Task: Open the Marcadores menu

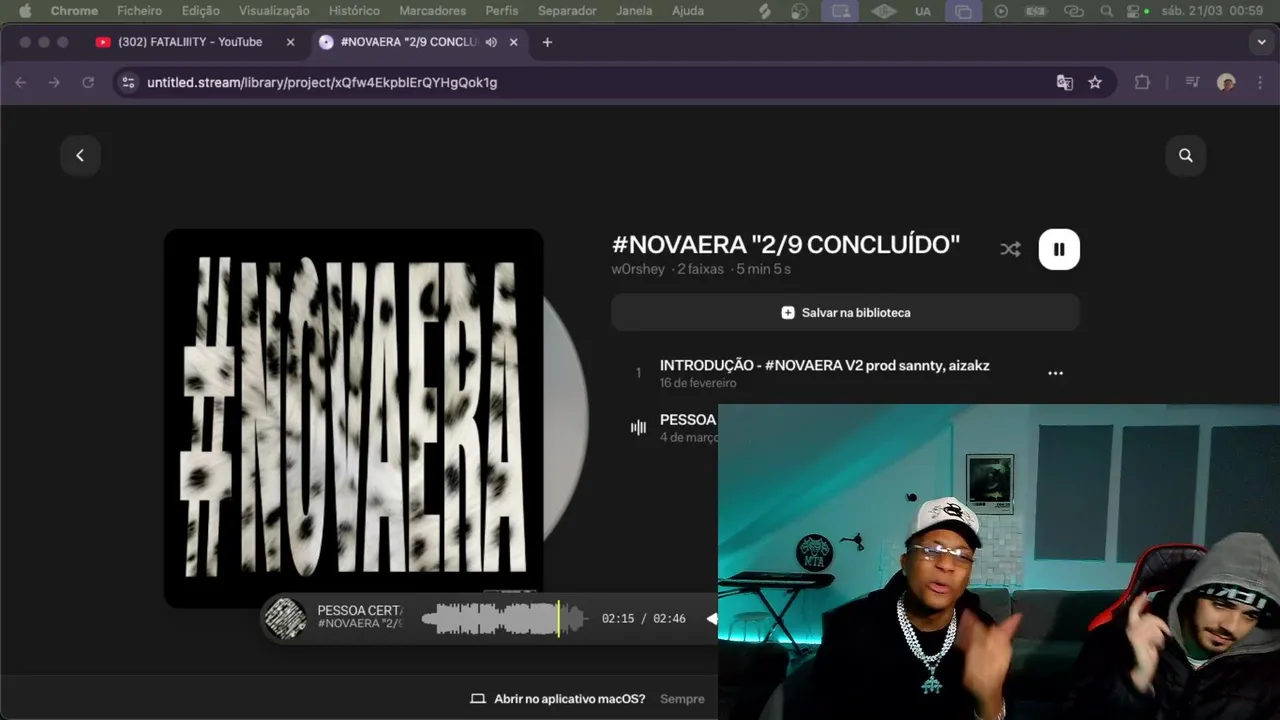Action: tap(432, 11)
